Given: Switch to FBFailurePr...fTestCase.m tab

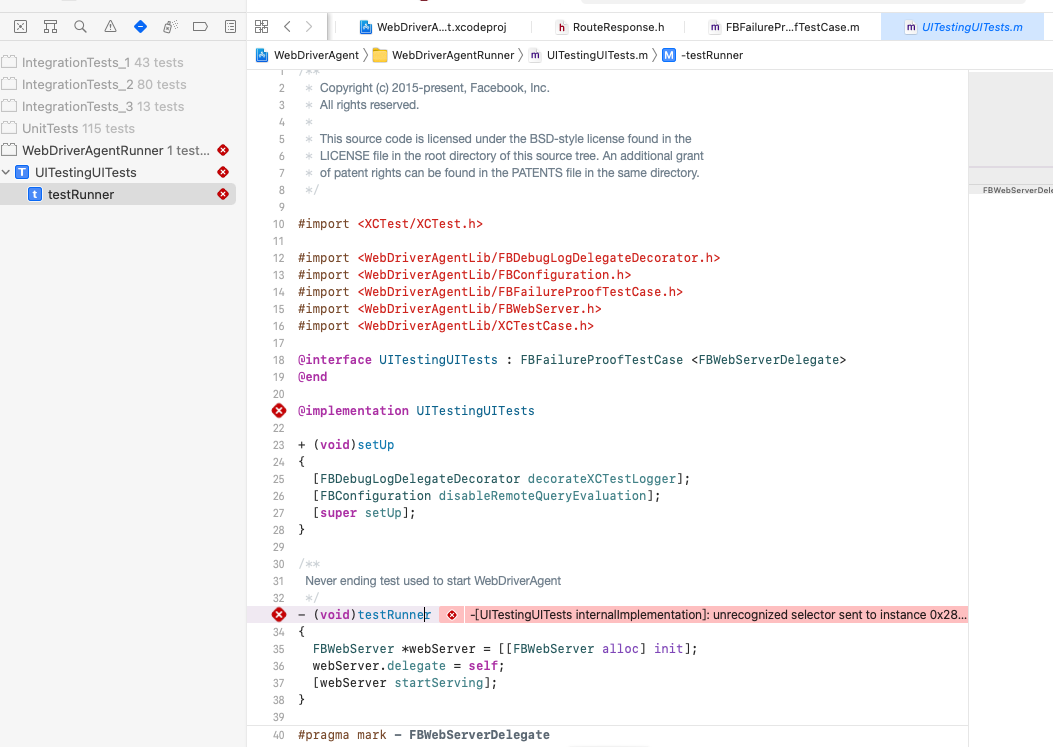Looking at the screenshot, I should click(784, 27).
